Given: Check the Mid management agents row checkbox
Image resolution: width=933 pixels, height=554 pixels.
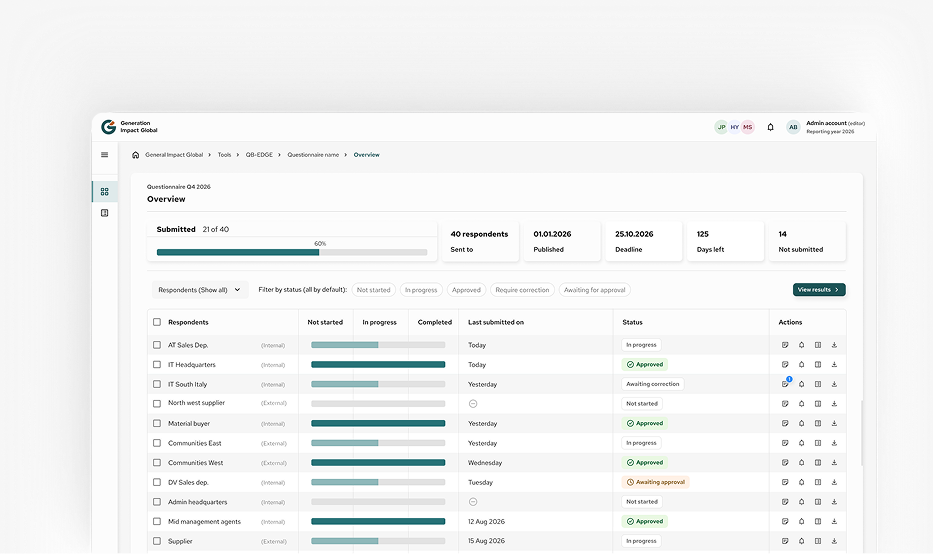Looking at the screenshot, I should [x=157, y=522].
